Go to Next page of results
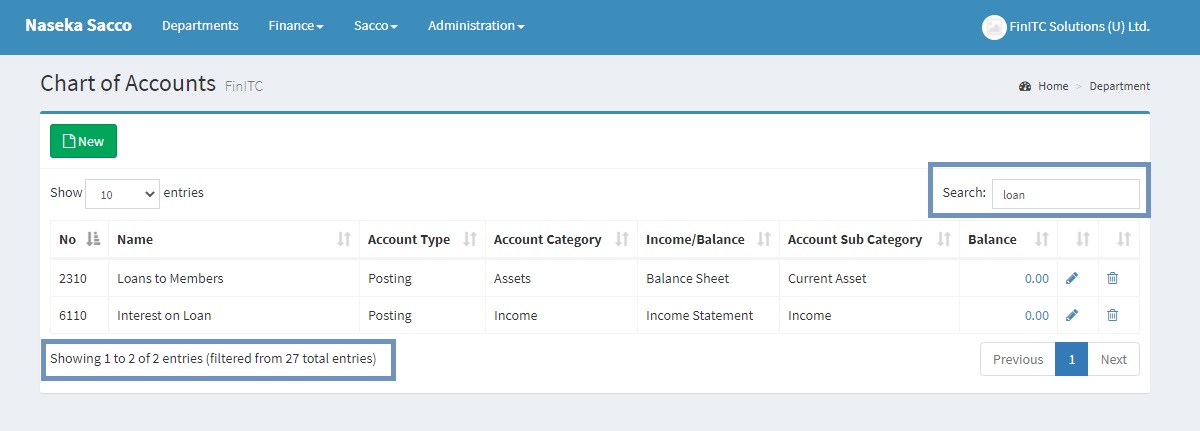 pyautogui.click(x=1113, y=359)
